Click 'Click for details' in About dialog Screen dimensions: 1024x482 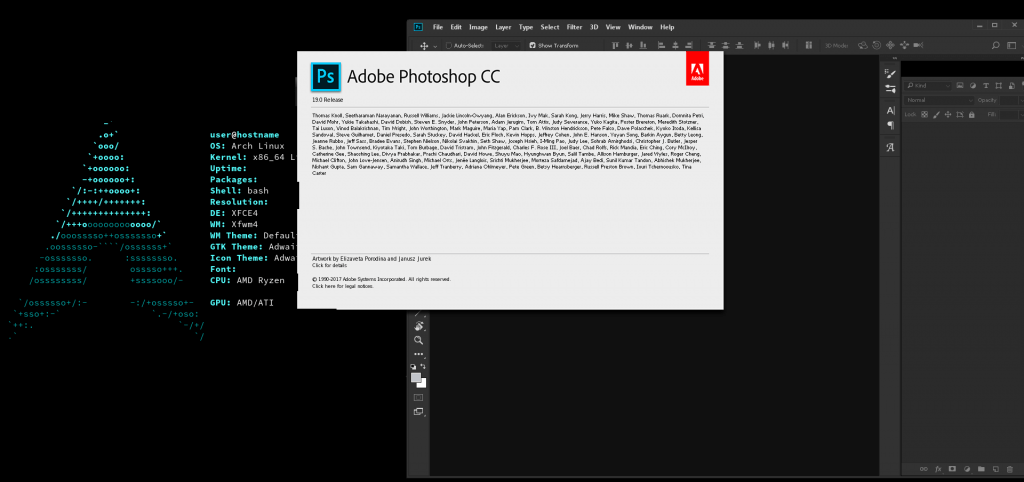pyautogui.click(x=330, y=265)
